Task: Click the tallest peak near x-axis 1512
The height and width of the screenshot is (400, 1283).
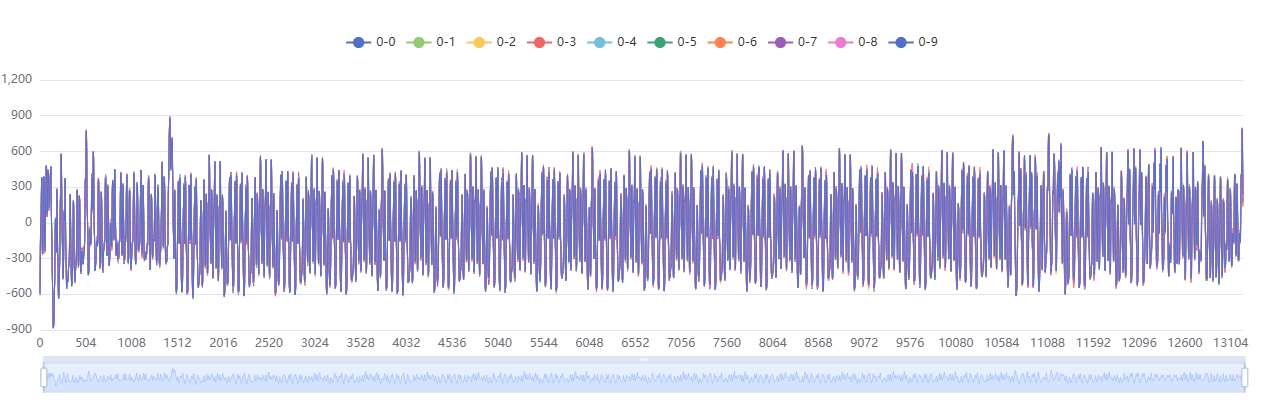Action: click(170, 118)
